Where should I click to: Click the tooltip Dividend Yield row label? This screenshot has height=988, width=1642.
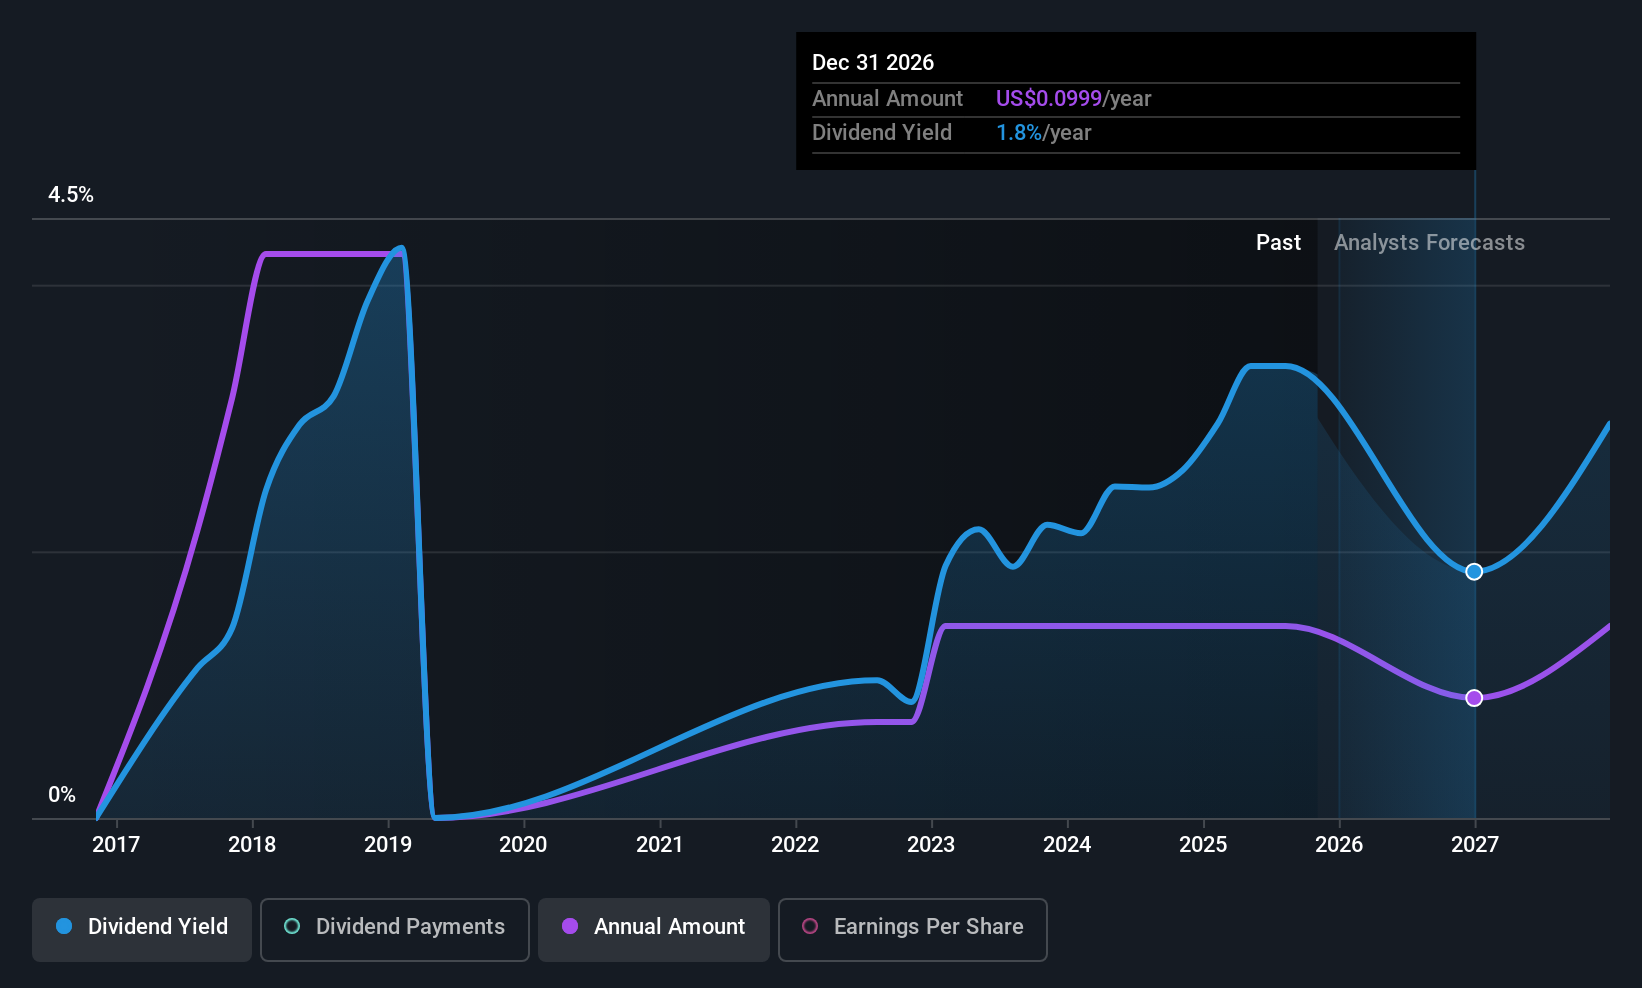882,133
